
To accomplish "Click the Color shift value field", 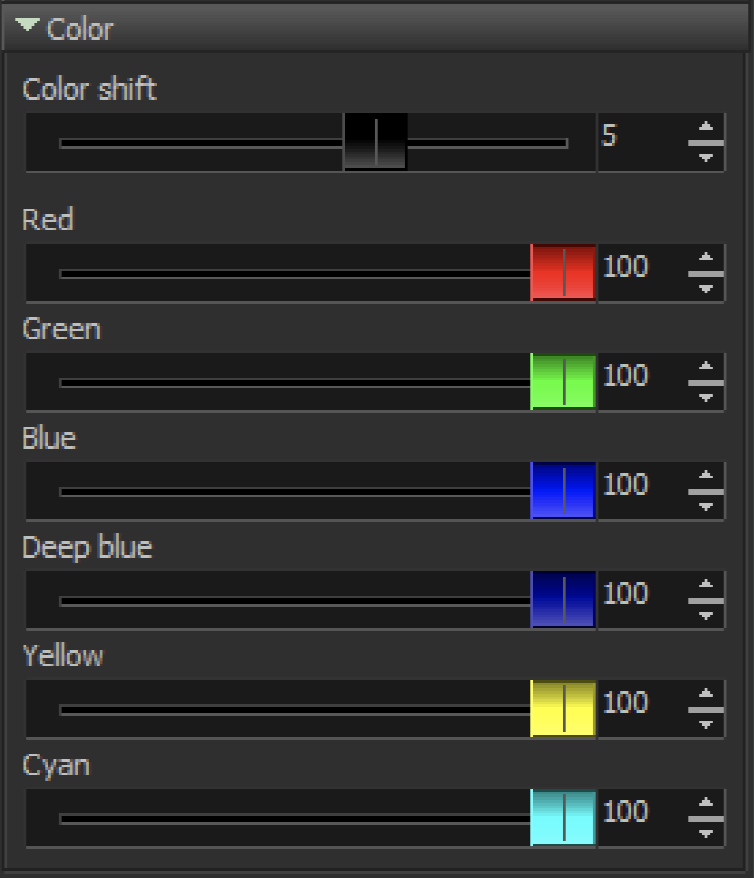I will (643, 142).
